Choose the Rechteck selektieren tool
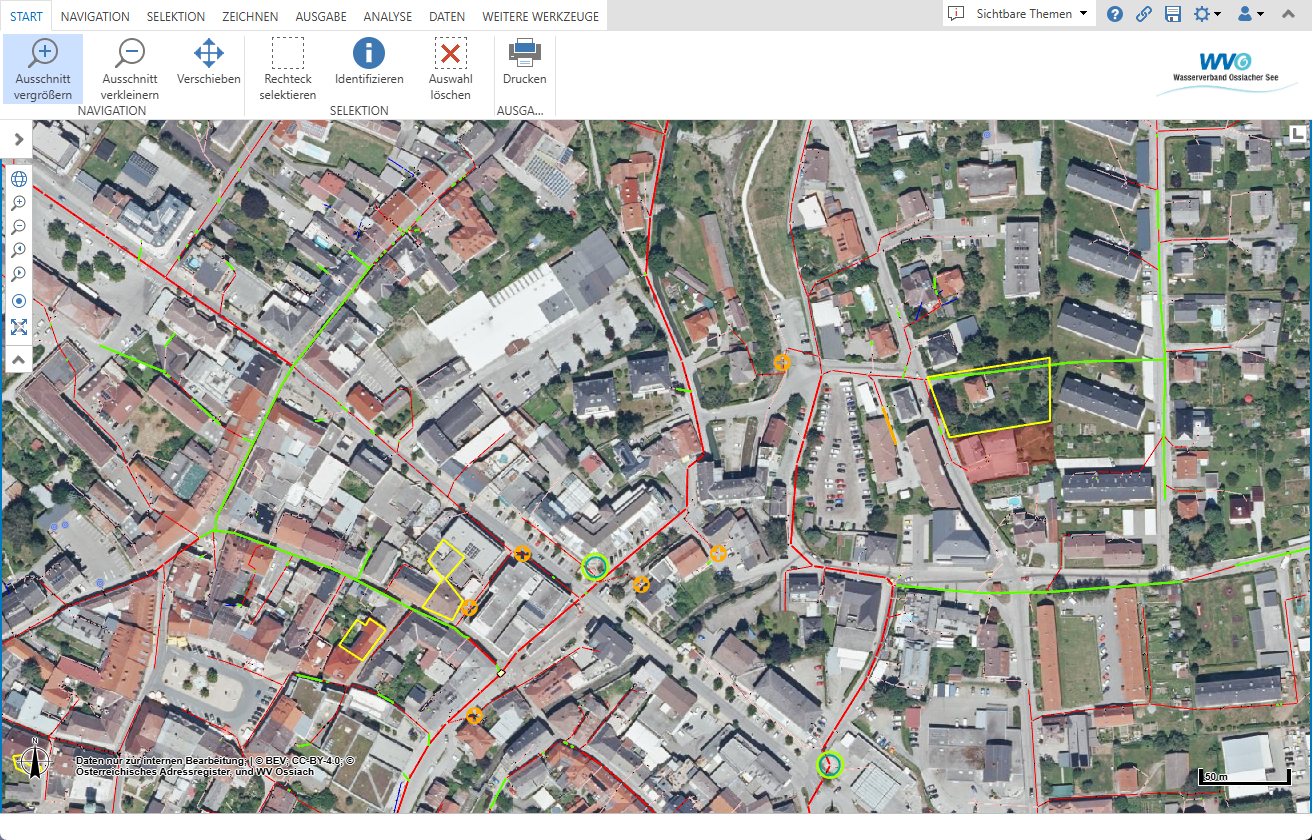The width and height of the screenshot is (1312, 840). click(288, 68)
